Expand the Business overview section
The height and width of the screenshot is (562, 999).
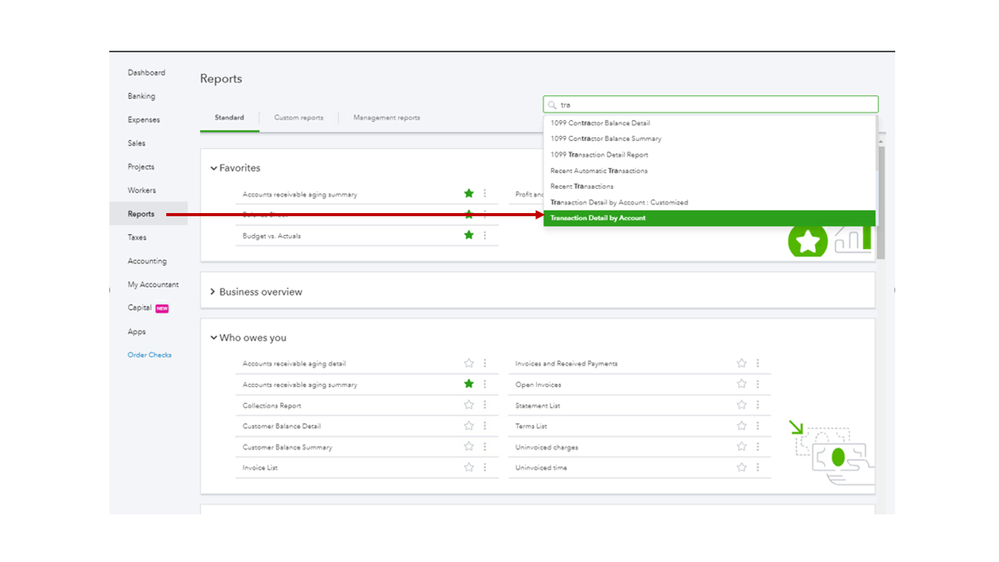coord(214,292)
